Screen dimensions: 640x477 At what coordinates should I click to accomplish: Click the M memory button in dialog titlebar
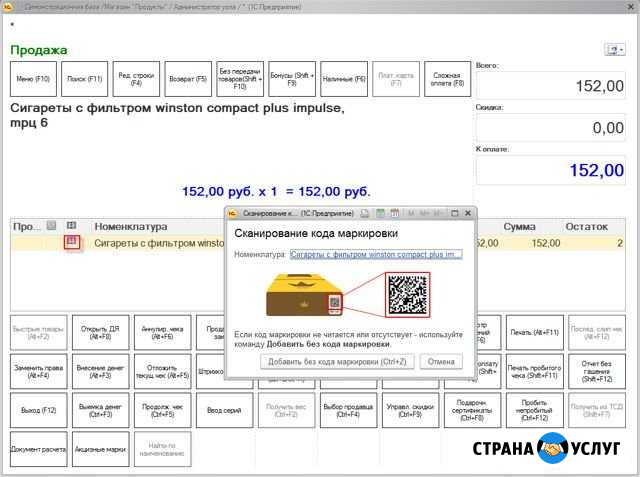pos(411,213)
